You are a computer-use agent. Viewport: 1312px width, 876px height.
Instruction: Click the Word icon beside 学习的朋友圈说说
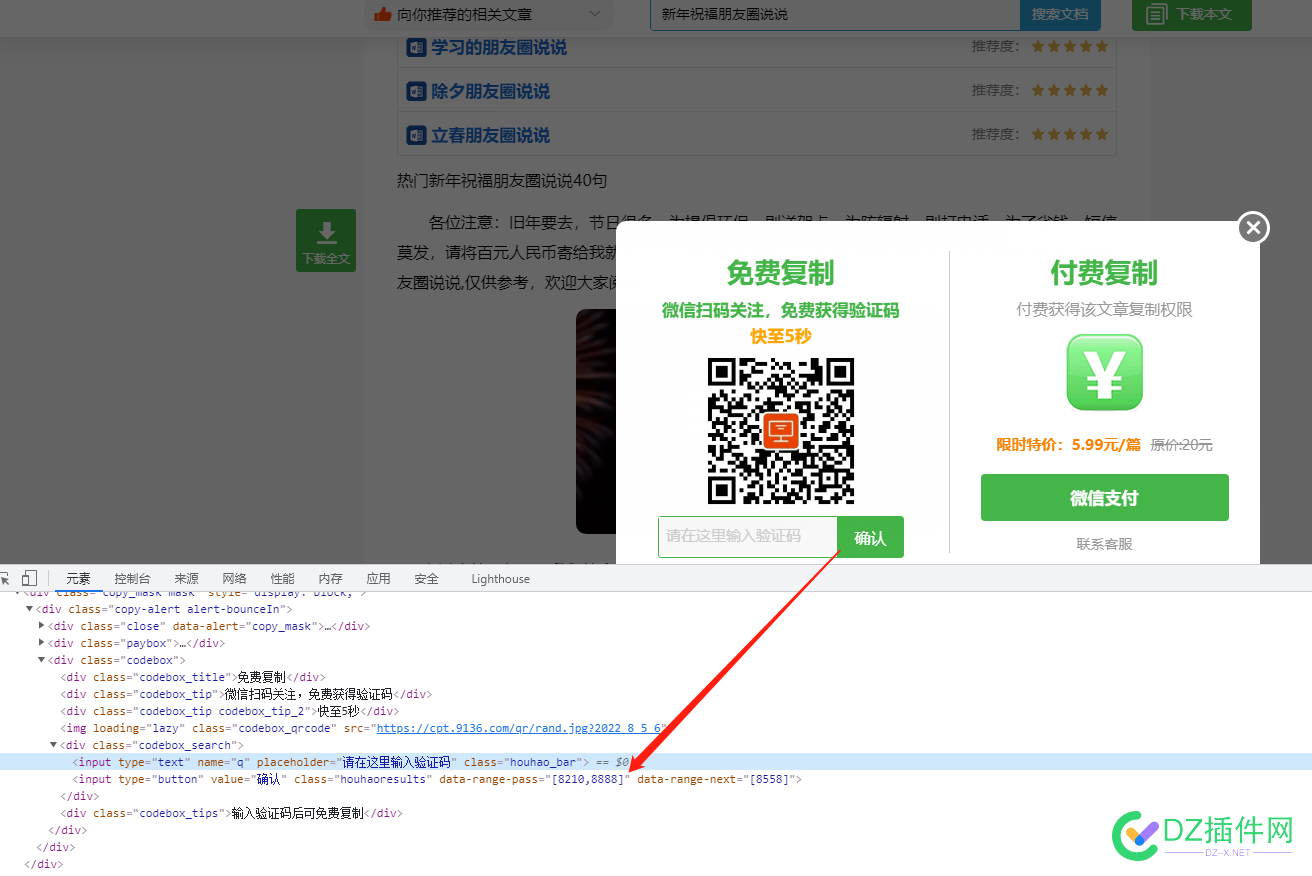coord(416,47)
